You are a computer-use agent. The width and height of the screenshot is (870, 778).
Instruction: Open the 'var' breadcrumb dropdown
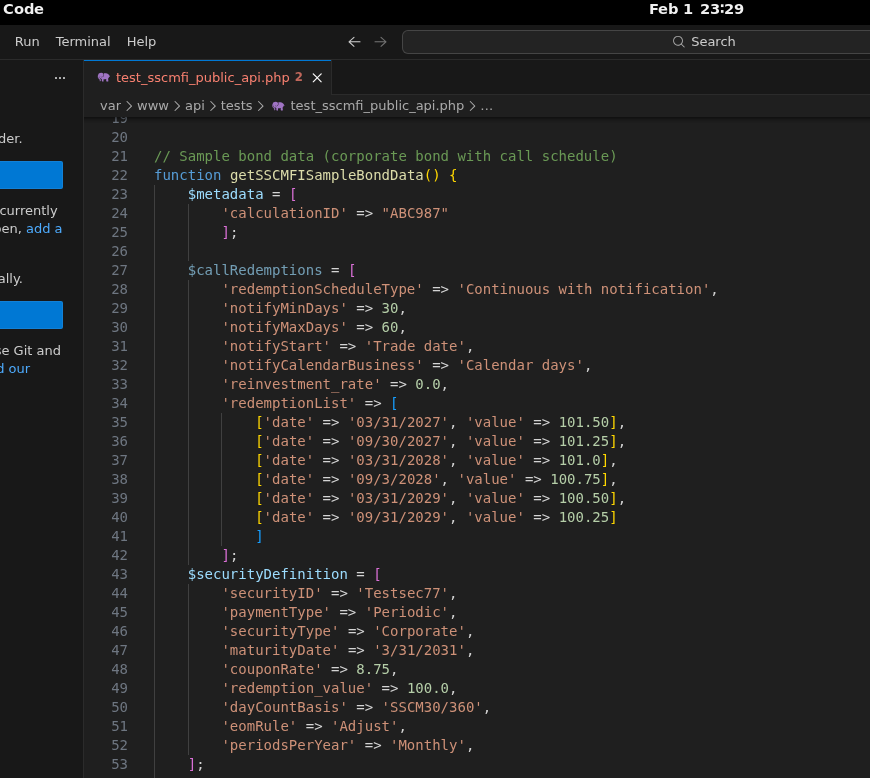click(x=110, y=105)
